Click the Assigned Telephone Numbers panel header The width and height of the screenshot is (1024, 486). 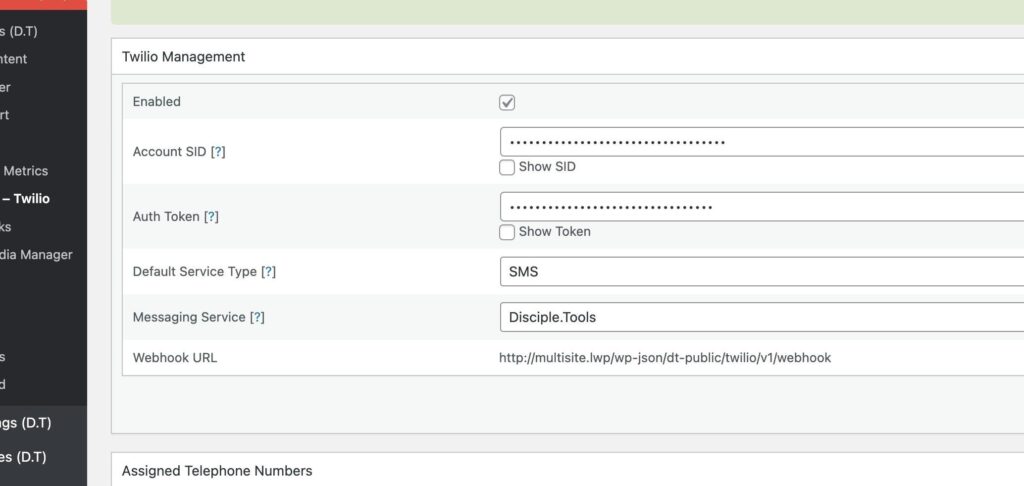217,471
